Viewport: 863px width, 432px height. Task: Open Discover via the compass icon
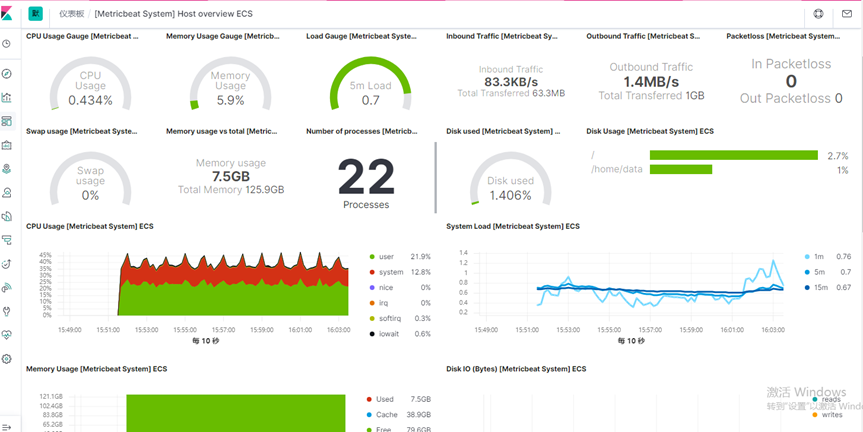7,74
